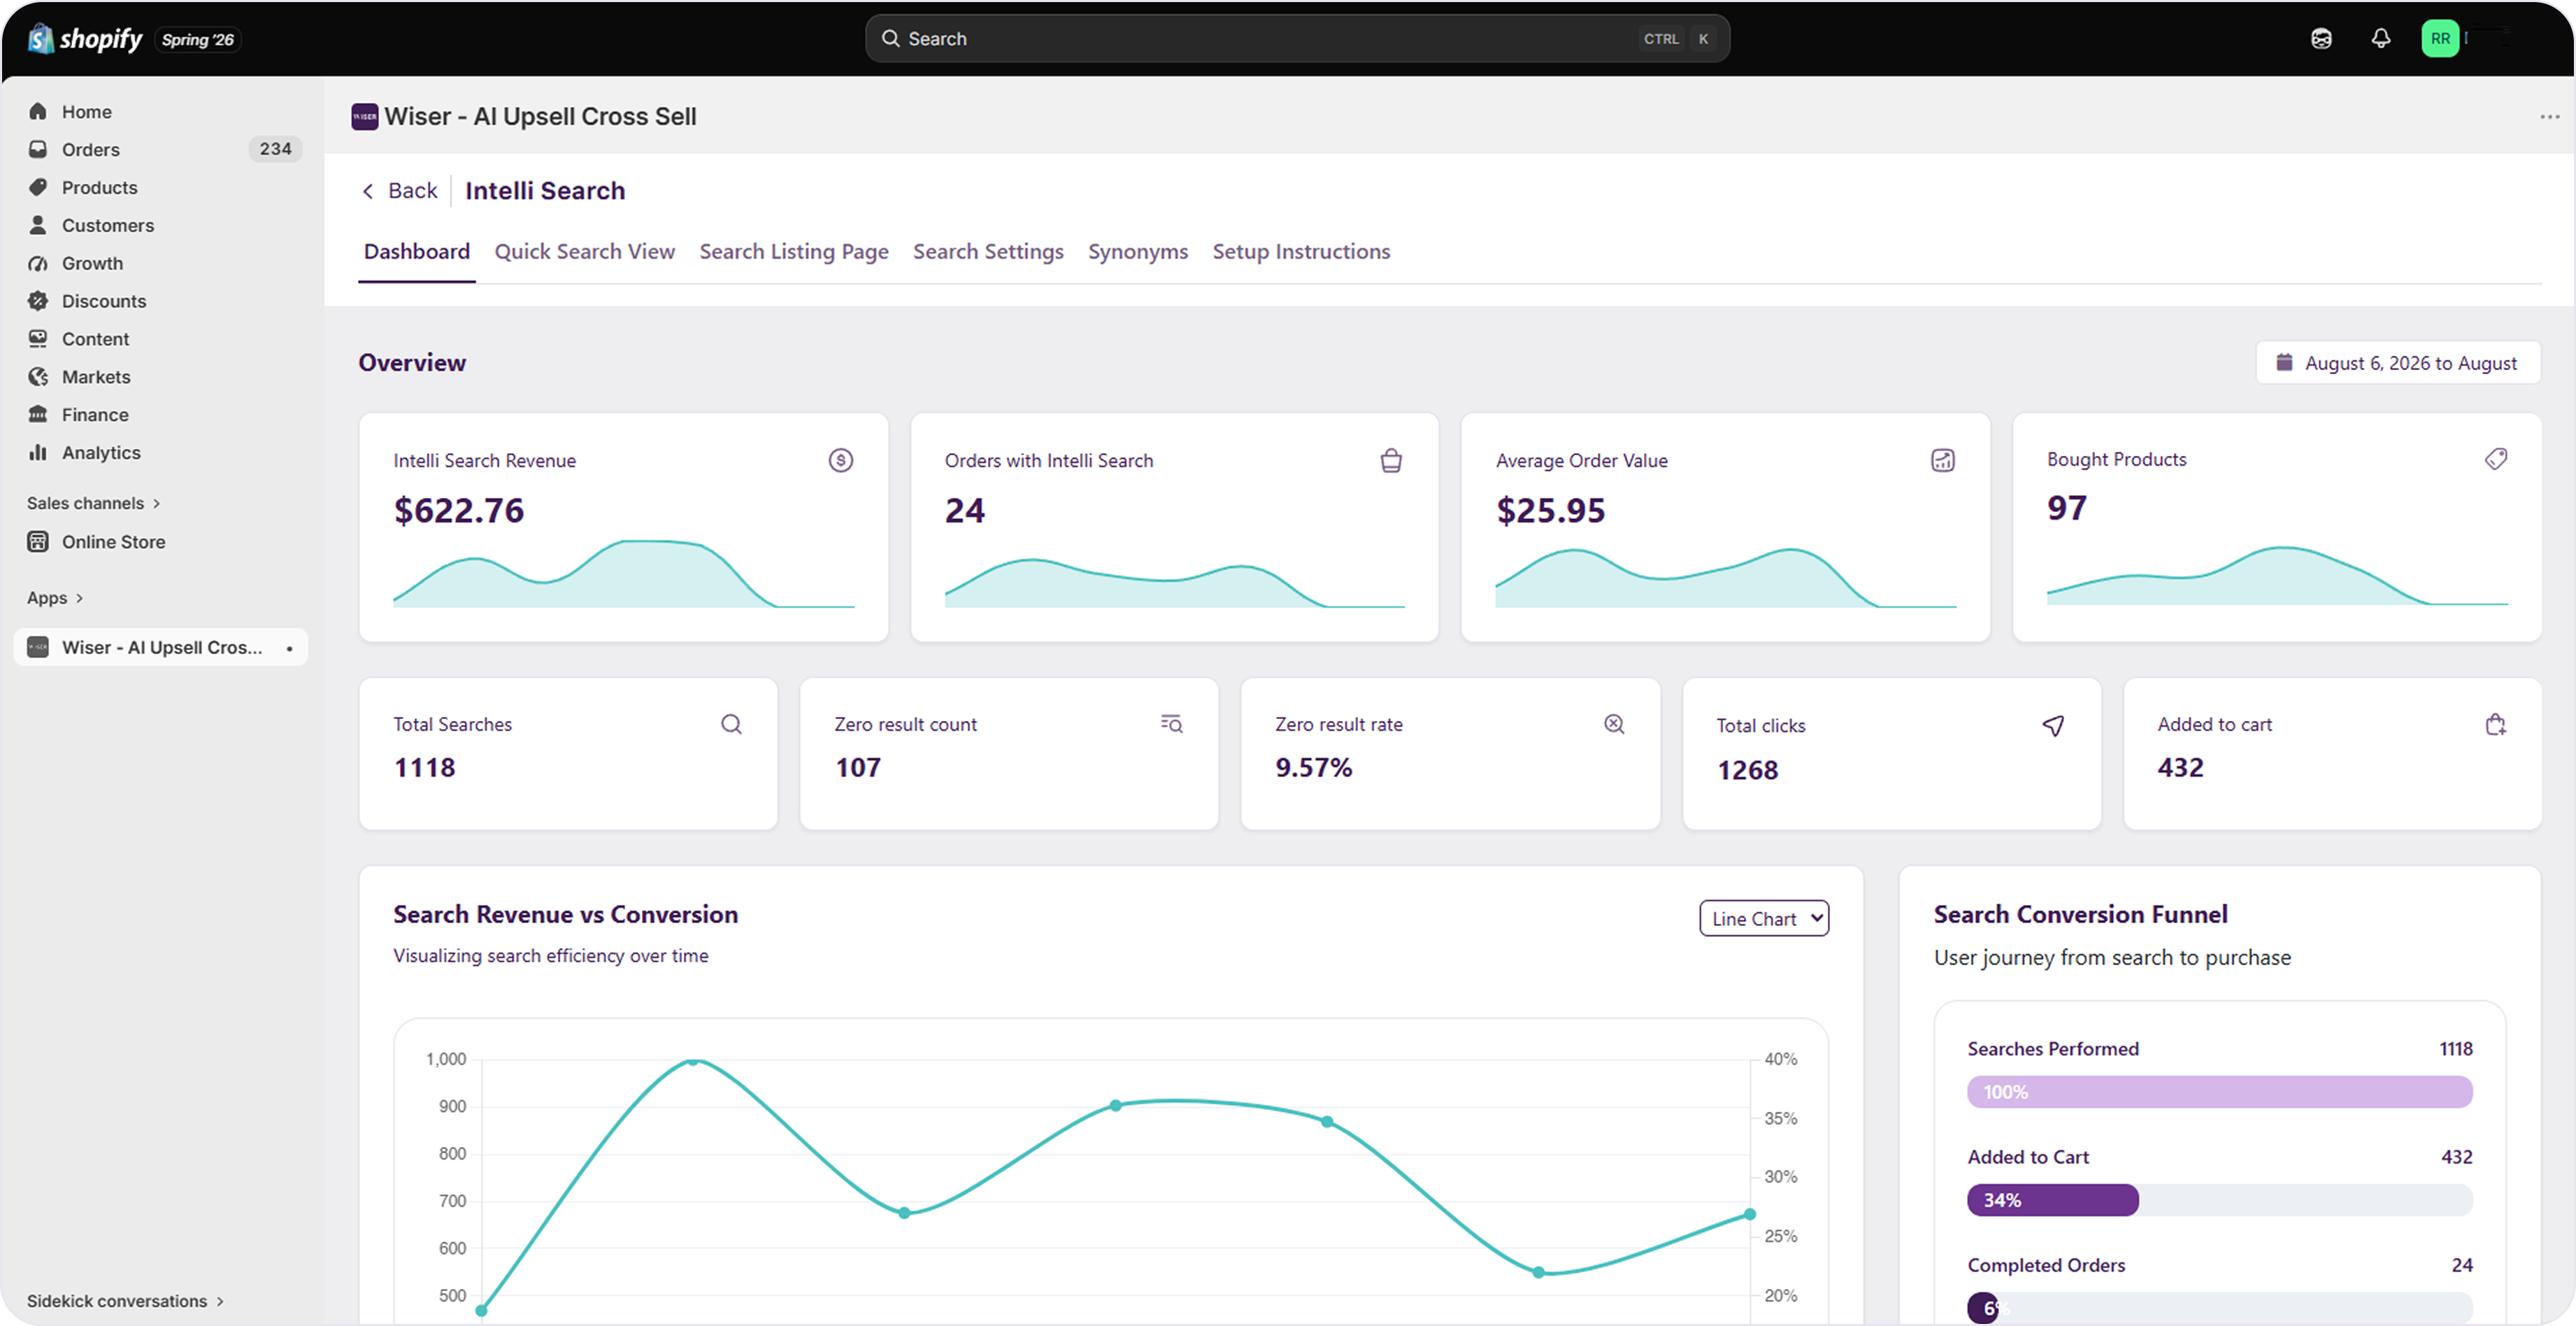2576x1326 pixels.
Task: Click the Customers person icon
Action: click(38, 225)
